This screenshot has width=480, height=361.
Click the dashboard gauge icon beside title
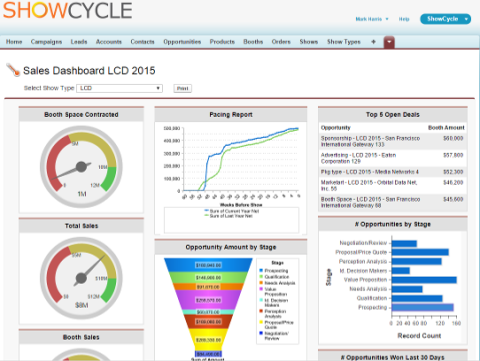point(13,70)
